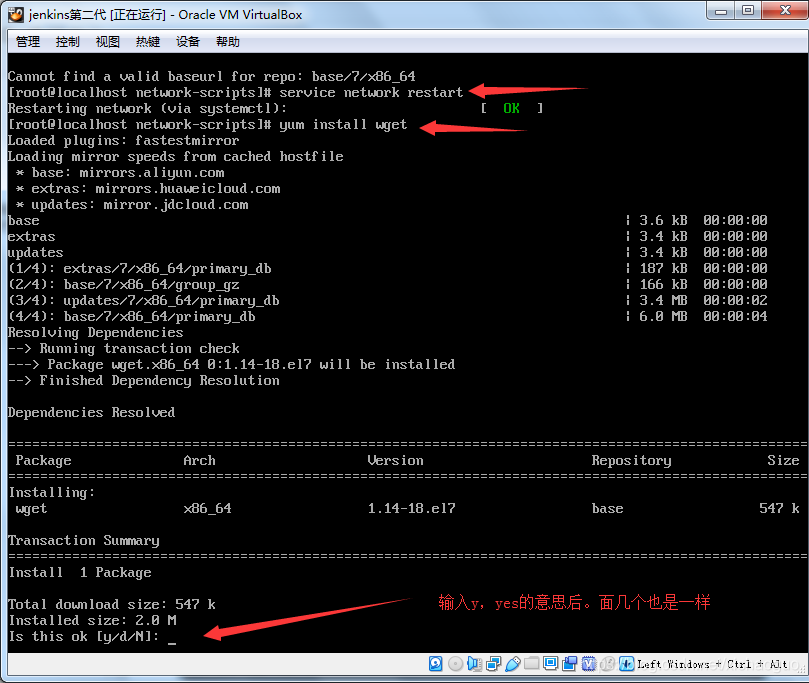
Task: Click the Repository column header
Action: point(632,461)
